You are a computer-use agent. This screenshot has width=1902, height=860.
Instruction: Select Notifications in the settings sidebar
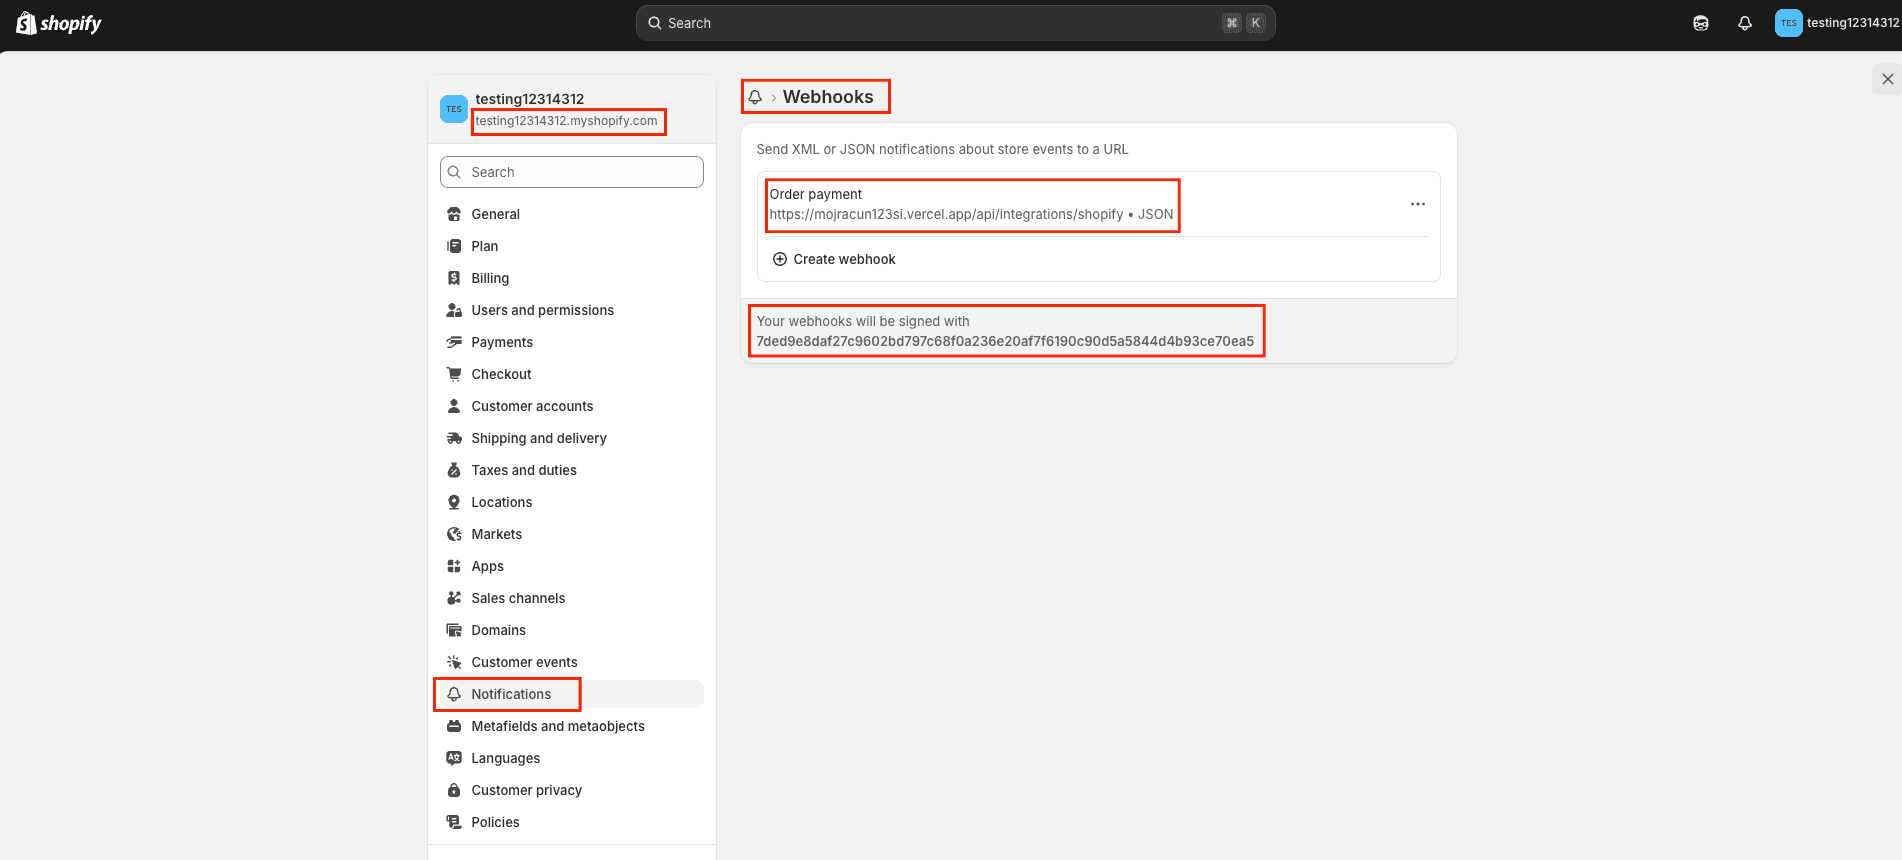(511, 694)
